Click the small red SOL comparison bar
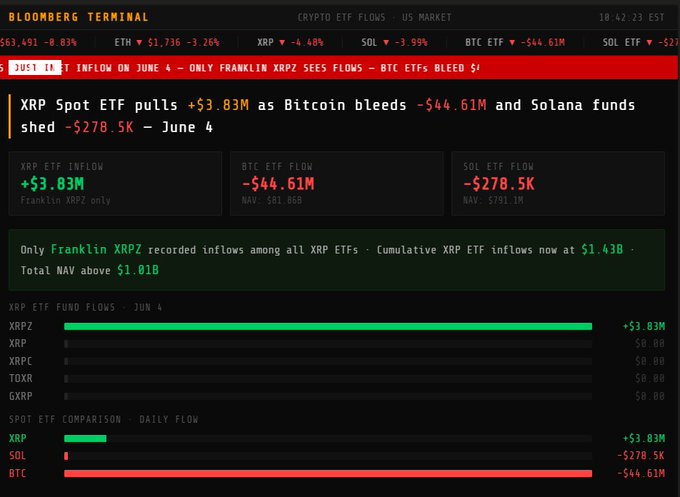Viewport: 680px width, 497px height. (66, 456)
